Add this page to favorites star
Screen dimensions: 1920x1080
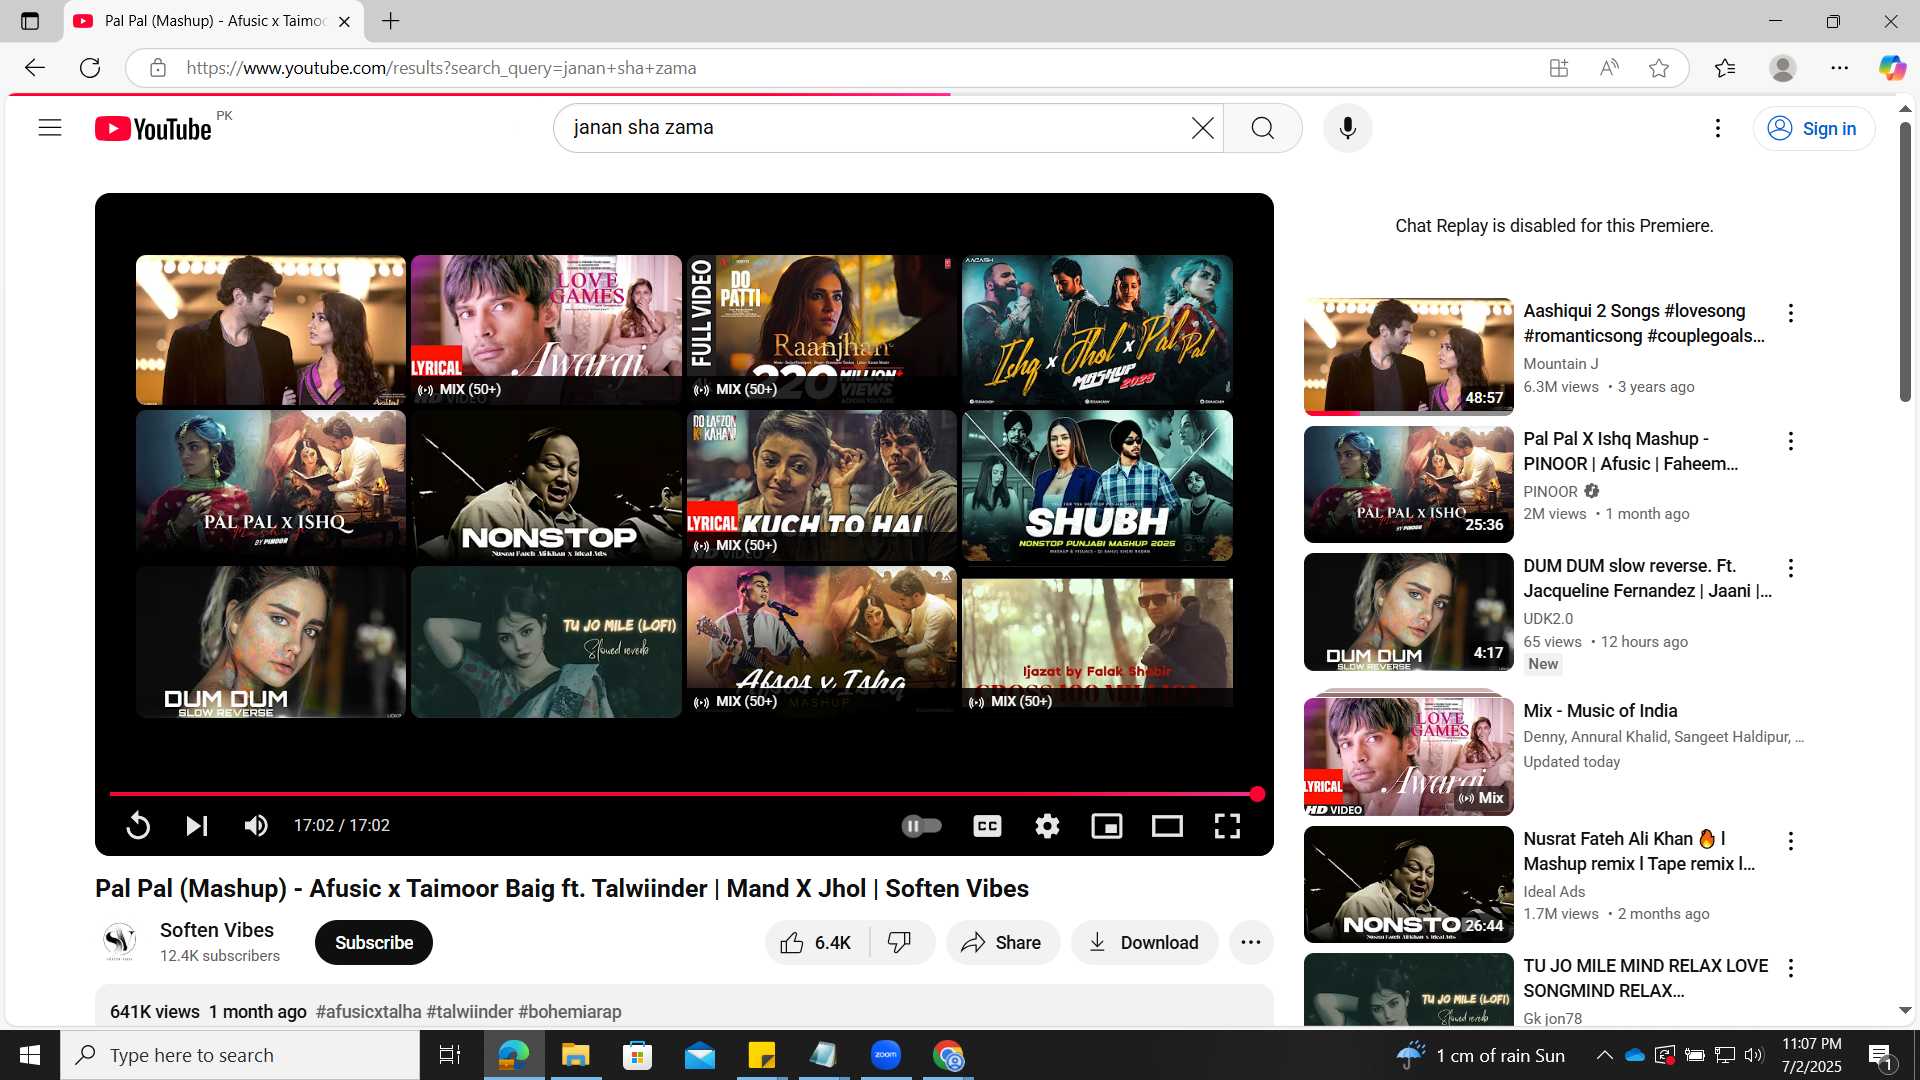pyautogui.click(x=1659, y=68)
